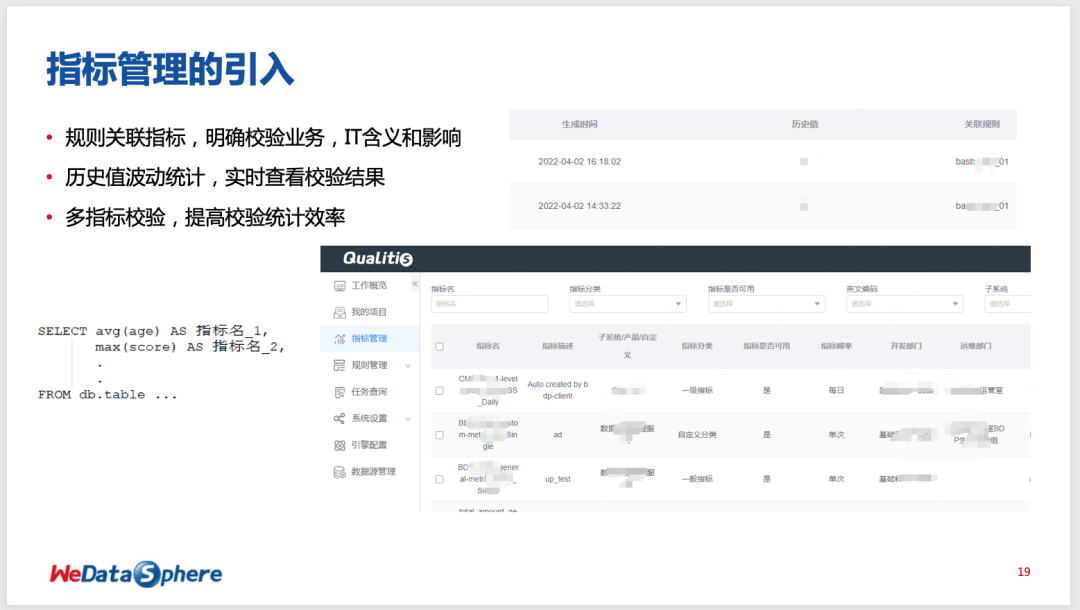Click the 关联规则 column header
This screenshot has width=1080, height=610.
[x=982, y=125]
